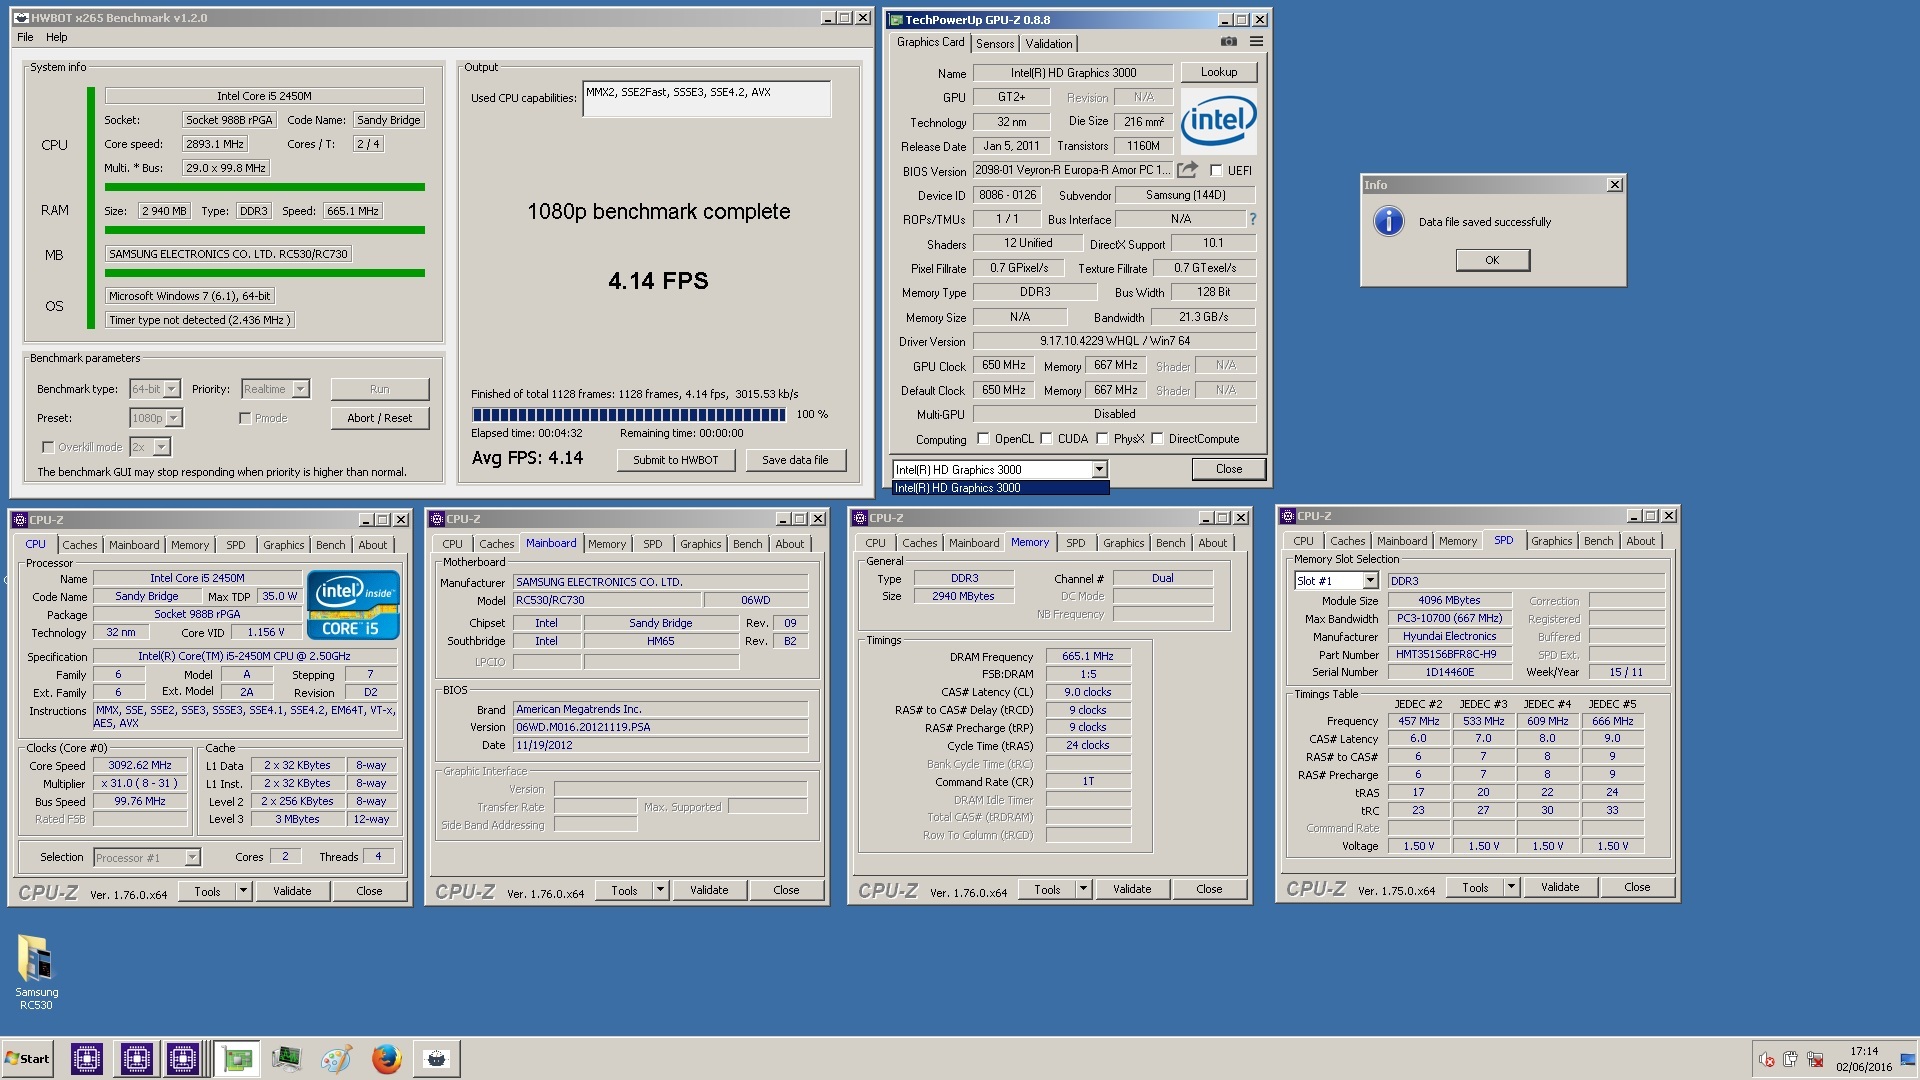
Task: Click the benchmark progress bar at 100%
Action: pos(629,414)
